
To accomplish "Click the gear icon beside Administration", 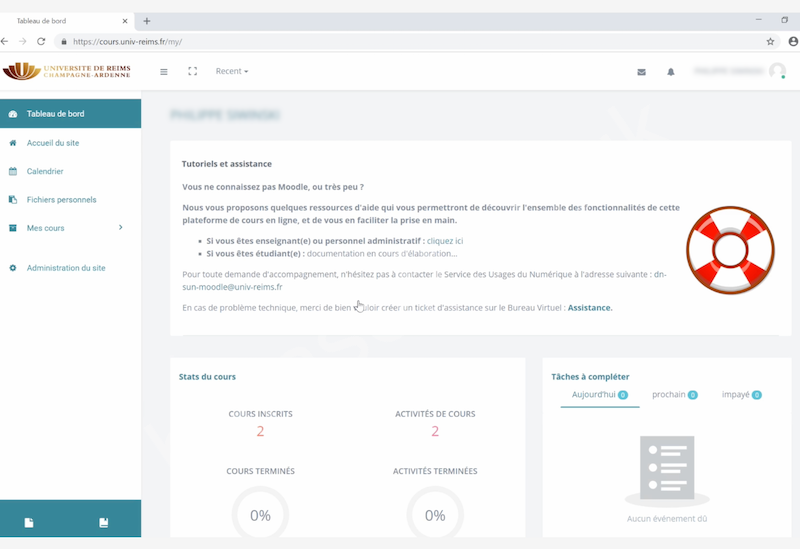I will pos(13,268).
